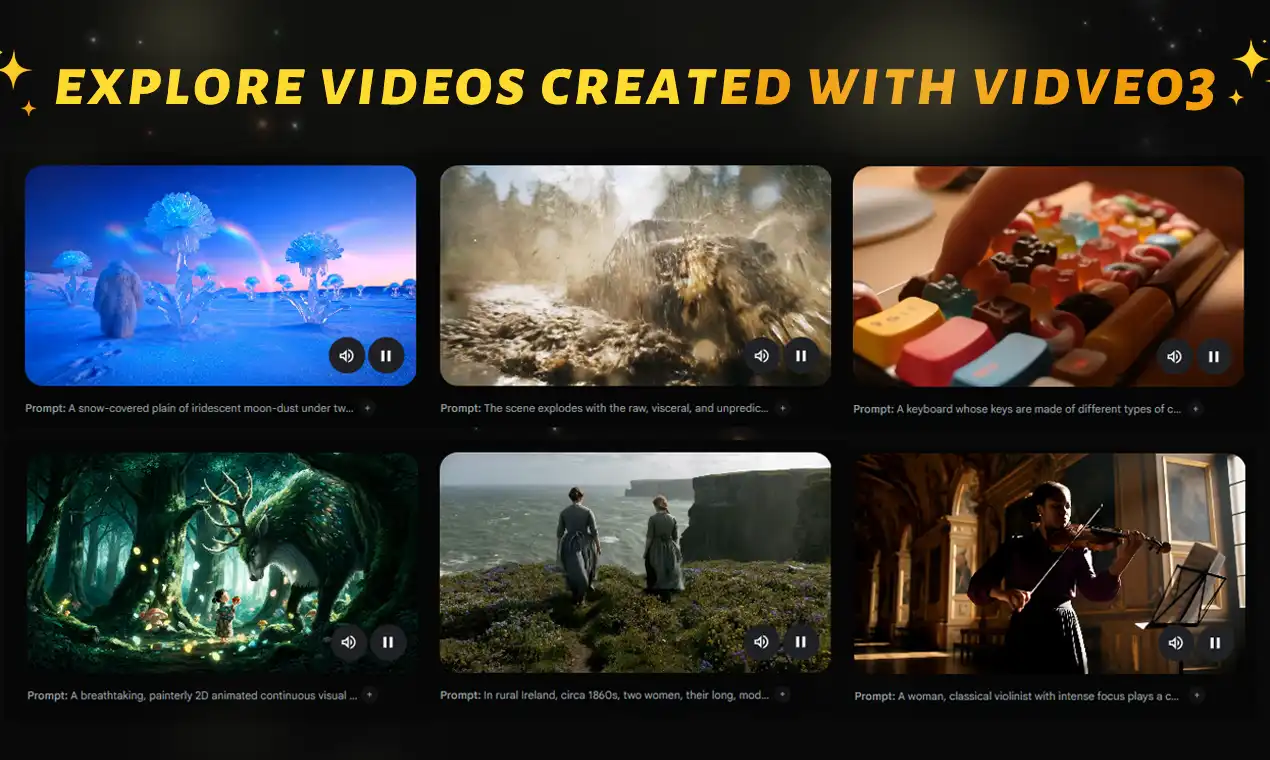Expand the candy keyboard prompt text
The height and width of the screenshot is (760, 1270).
(x=1196, y=408)
